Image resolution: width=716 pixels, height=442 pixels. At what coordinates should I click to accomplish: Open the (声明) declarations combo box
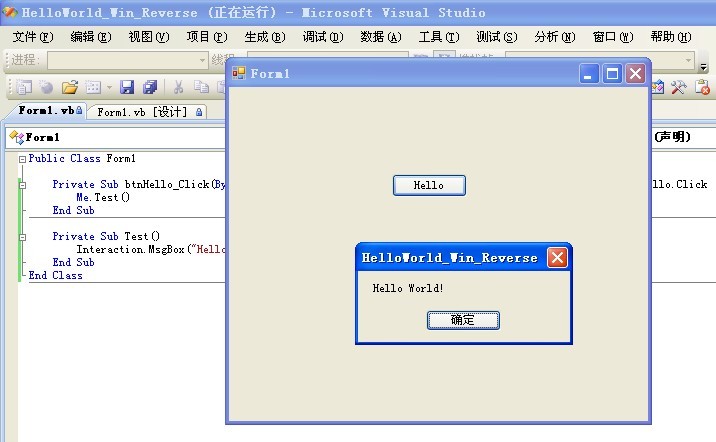pos(684,137)
